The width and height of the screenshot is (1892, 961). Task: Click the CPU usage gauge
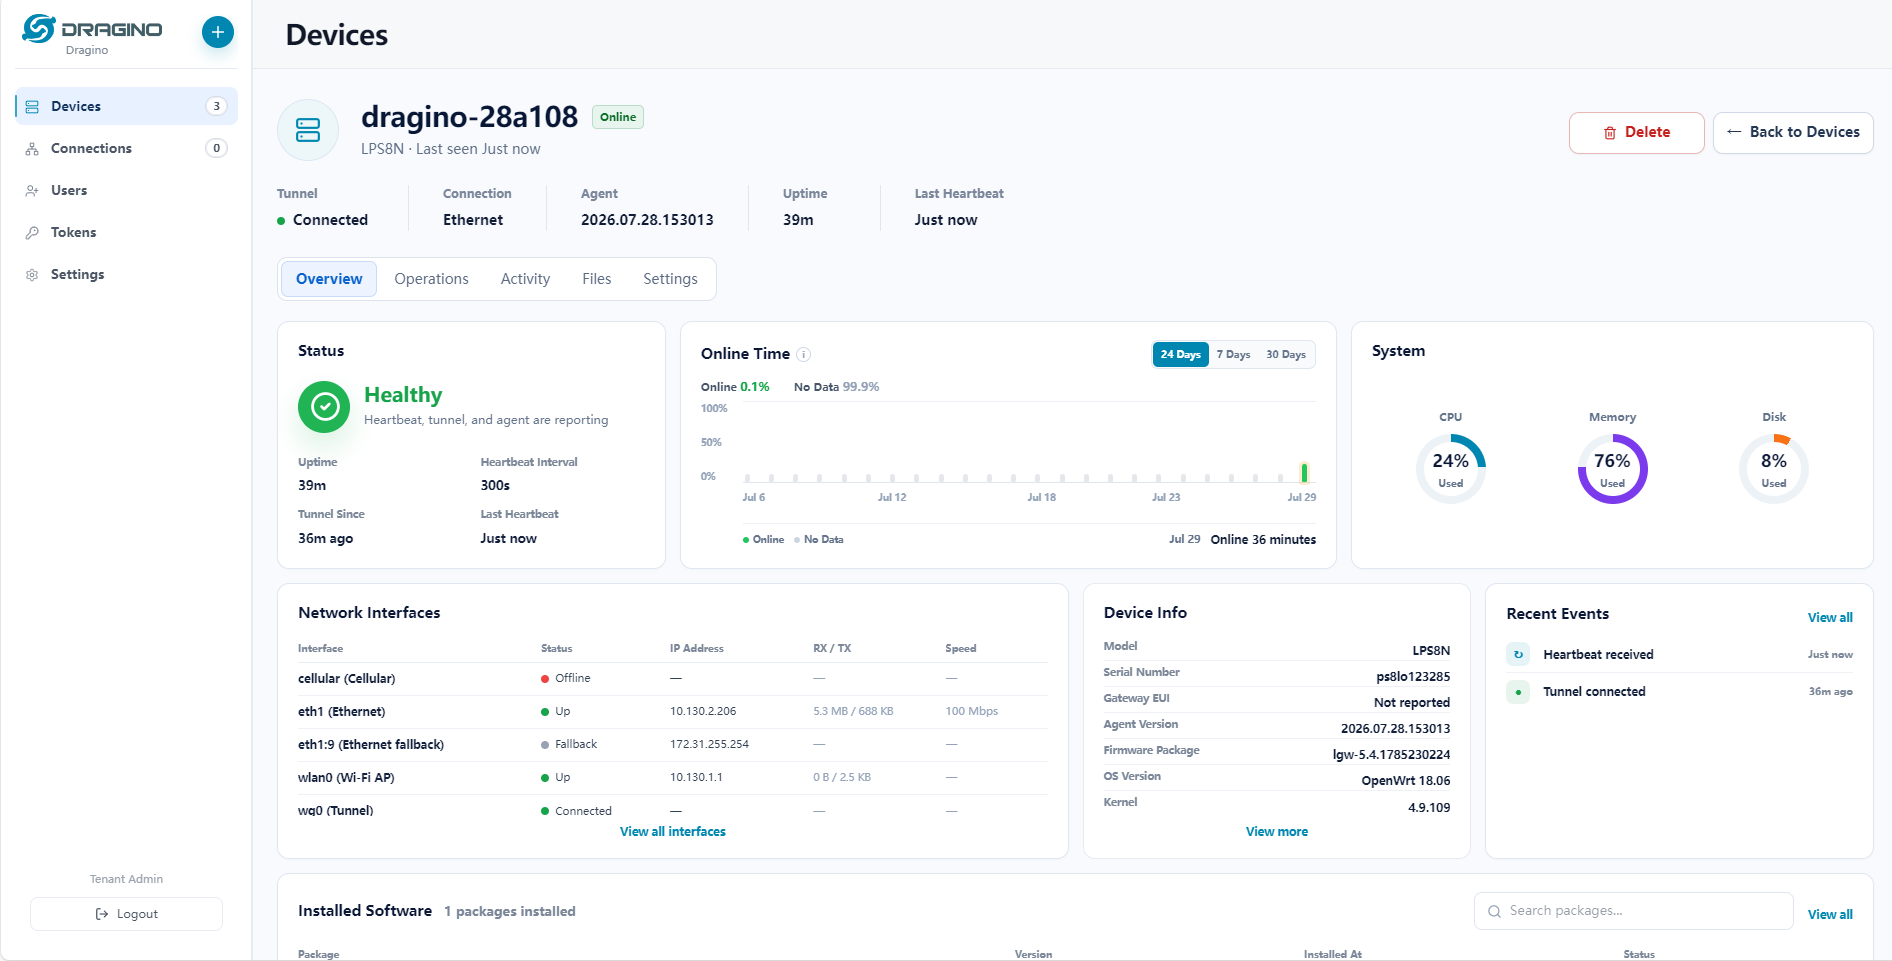pyautogui.click(x=1451, y=469)
